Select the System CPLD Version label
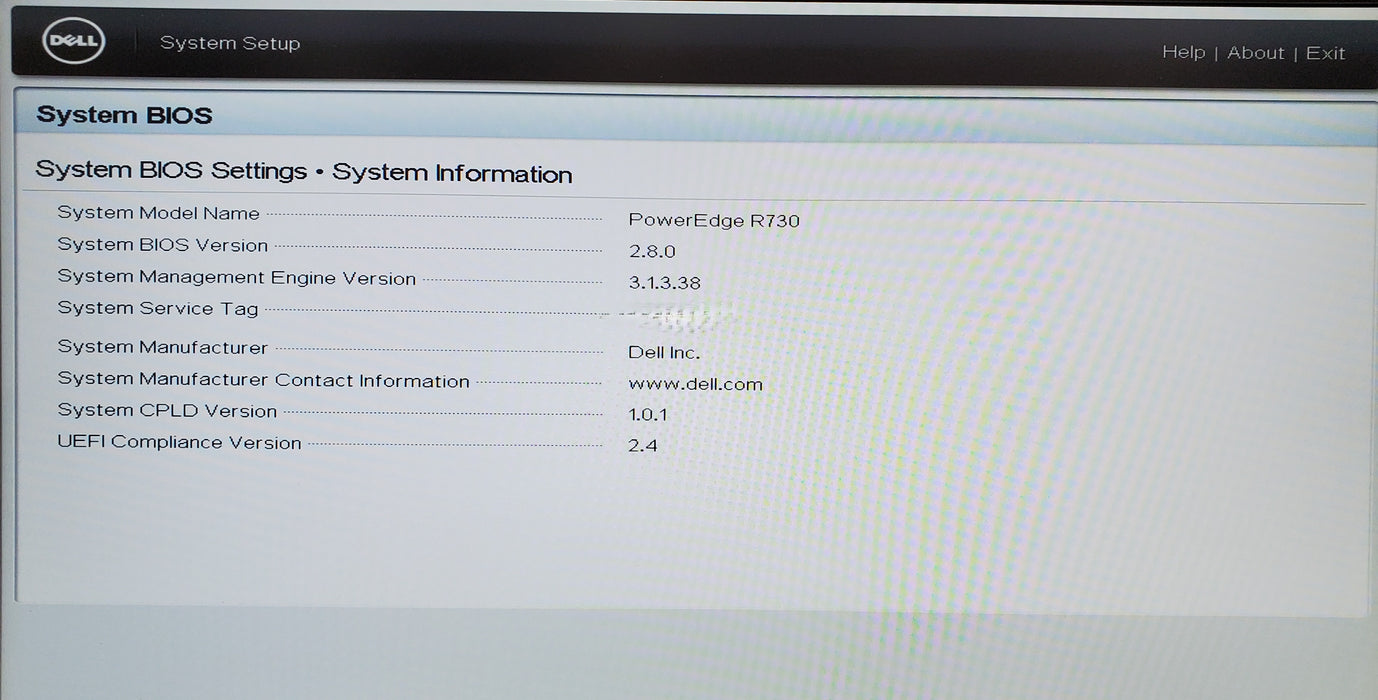This screenshot has height=700, width=1378. 167,411
